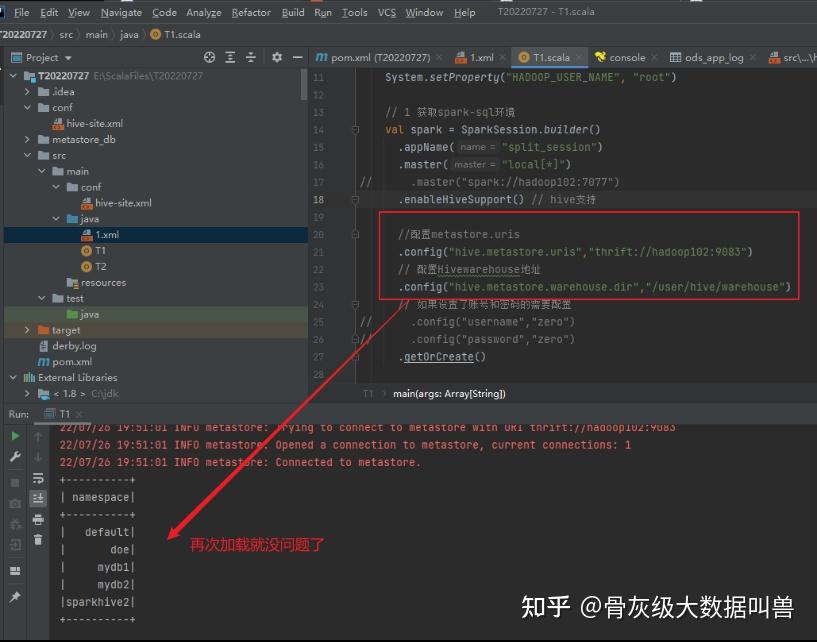This screenshot has width=817, height=642.
Task: Click the Expand All icon in Project panel
Action: pos(230,57)
